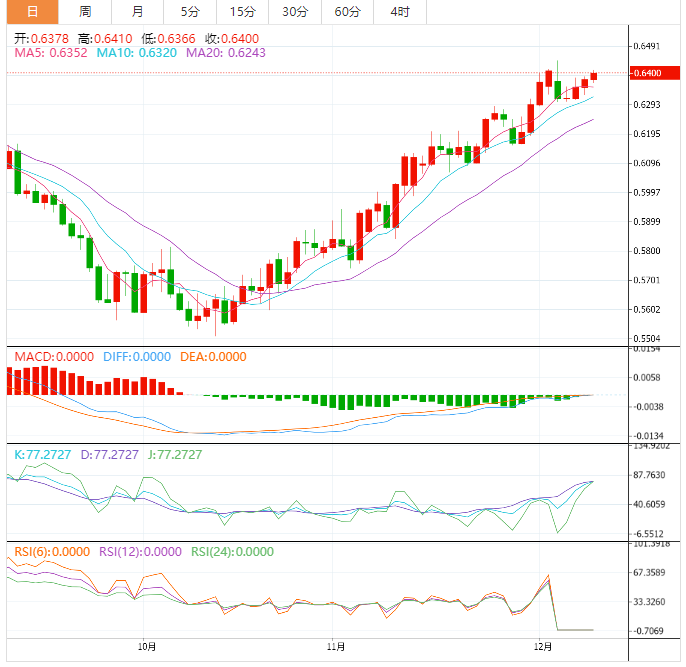The width and height of the screenshot is (686, 667).
Task: Click the 40.6059 KDJ axis label
Action: coord(649,504)
